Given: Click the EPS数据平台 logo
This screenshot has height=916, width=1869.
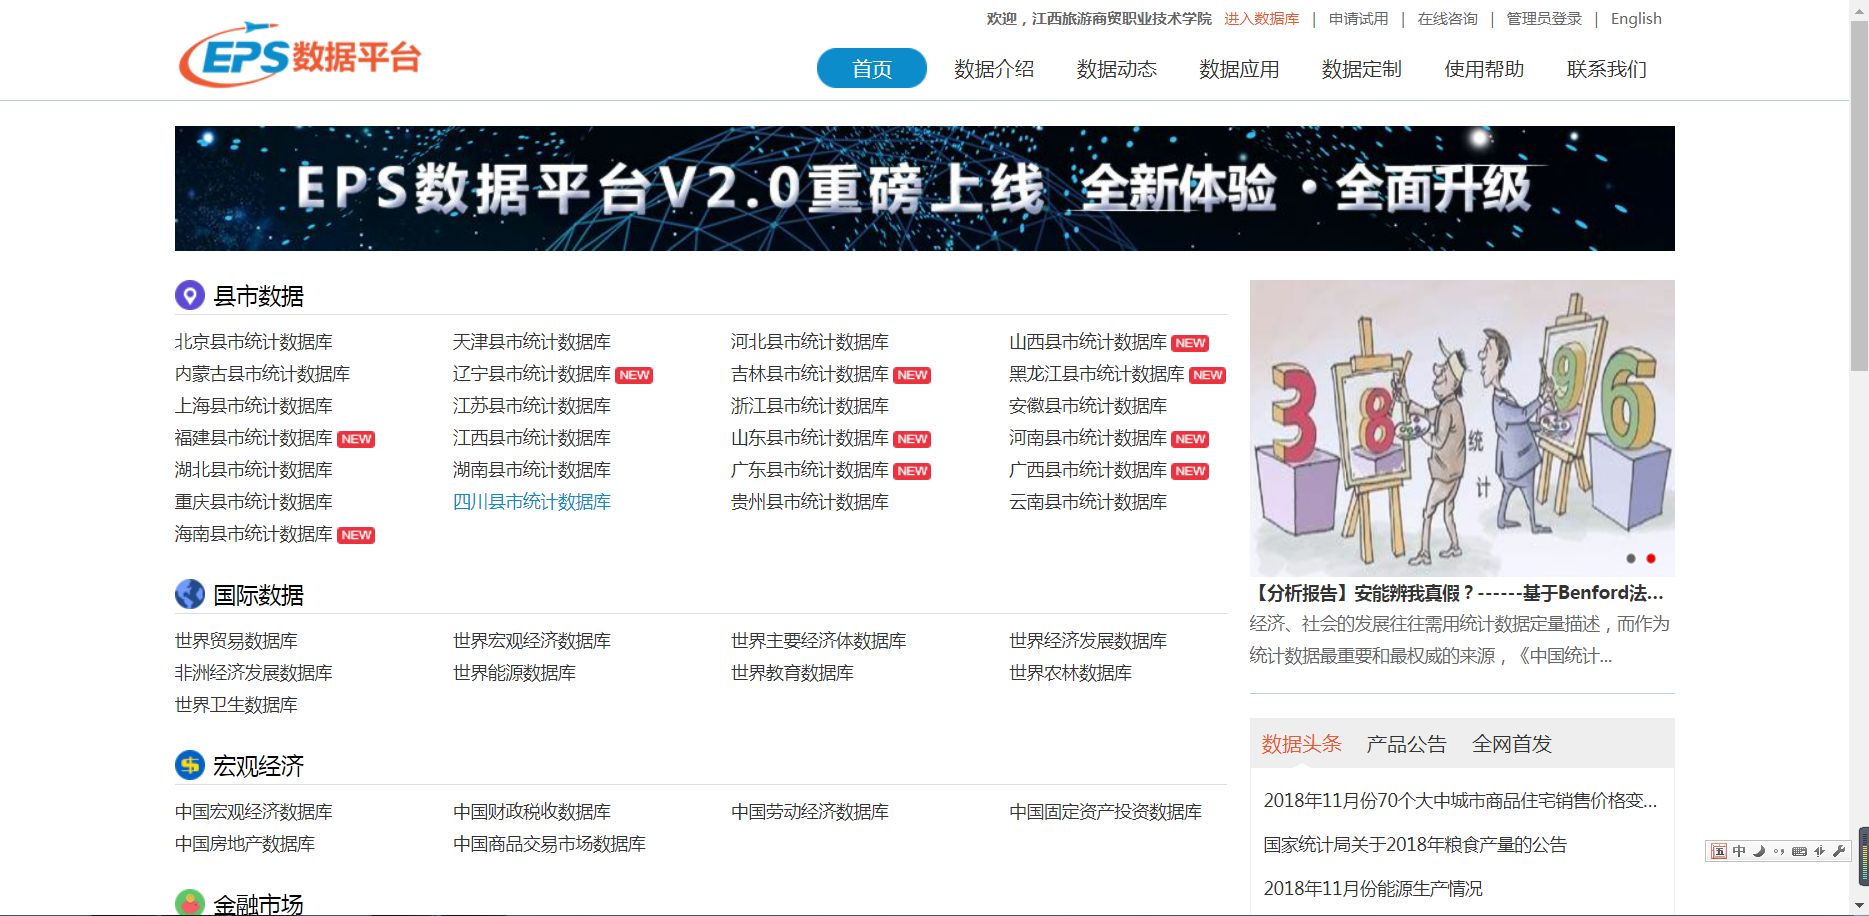Looking at the screenshot, I should click(x=299, y=55).
